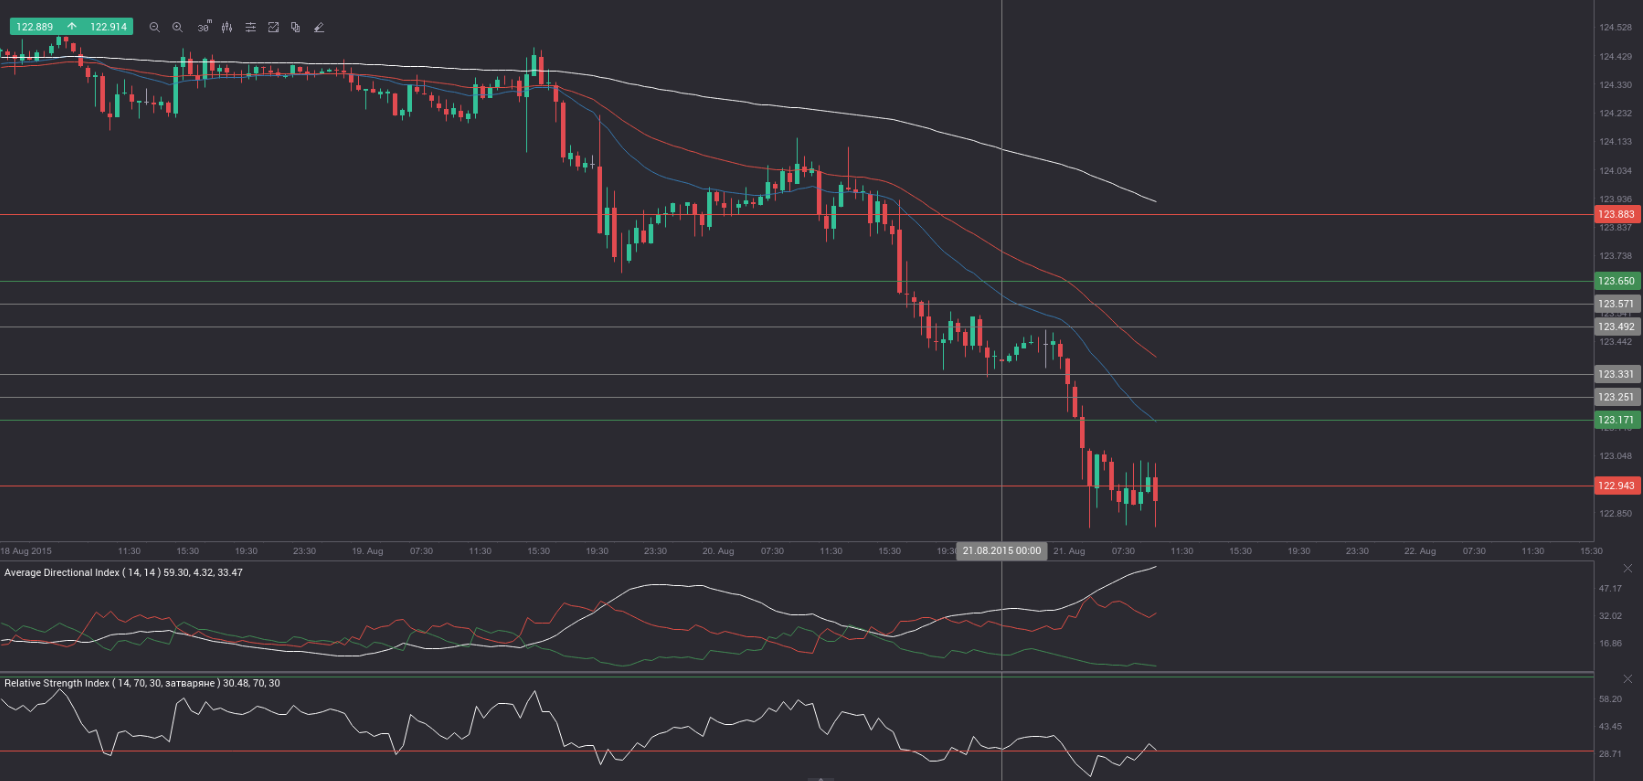Click the red 122.943 current price tag
Image resolution: width=1643 pixels, height=781 pixels.
click(1616, 486)
